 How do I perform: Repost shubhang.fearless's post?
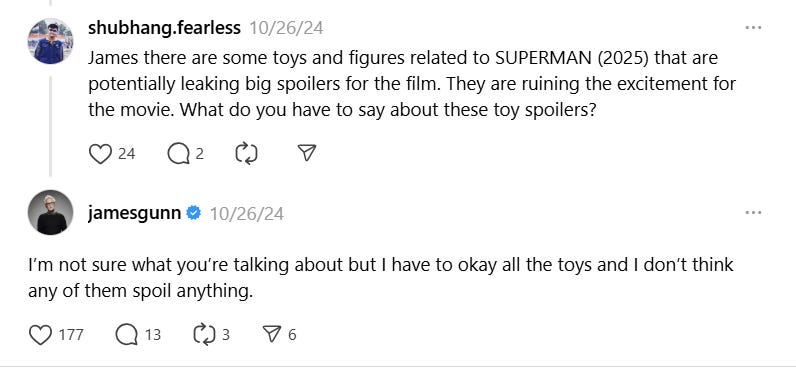tap(247, 154)
